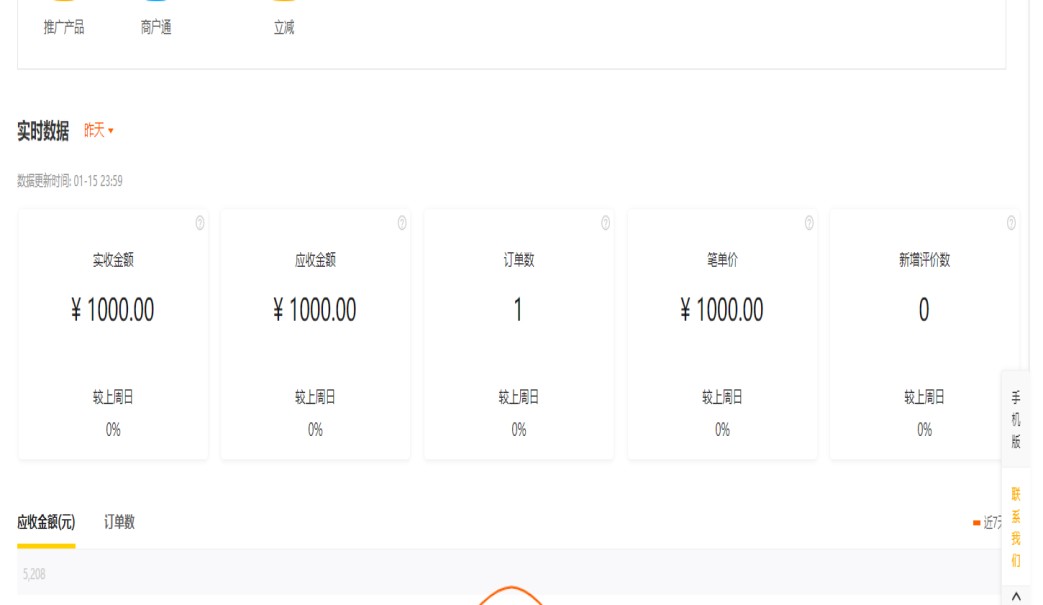Click the help icon on 笔单价 card
1043x605 pixels.
pos(809,223)
